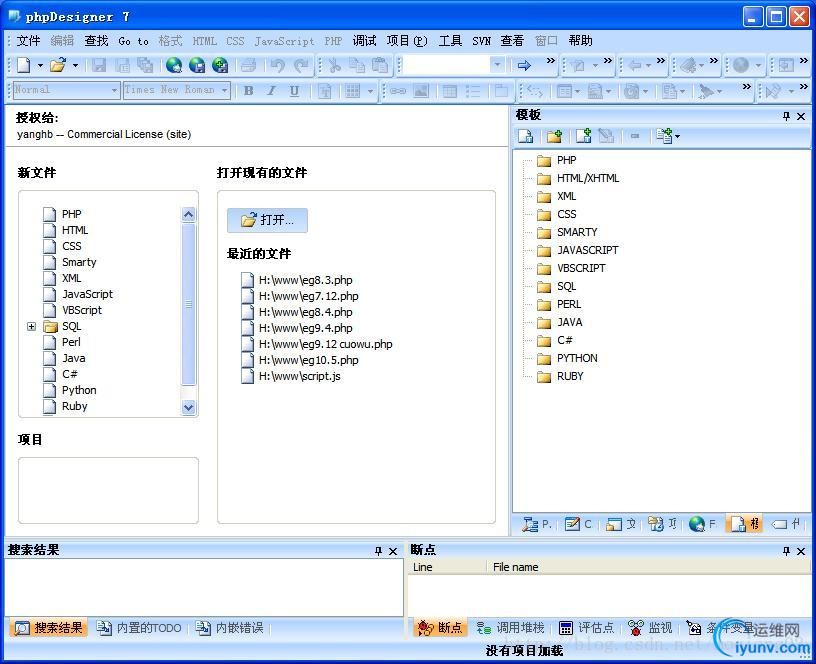The width and height of the screenshot is (816, 664).
Task: Open the Normal paragraph style dropdown
Action: click(x=114, y=91)
